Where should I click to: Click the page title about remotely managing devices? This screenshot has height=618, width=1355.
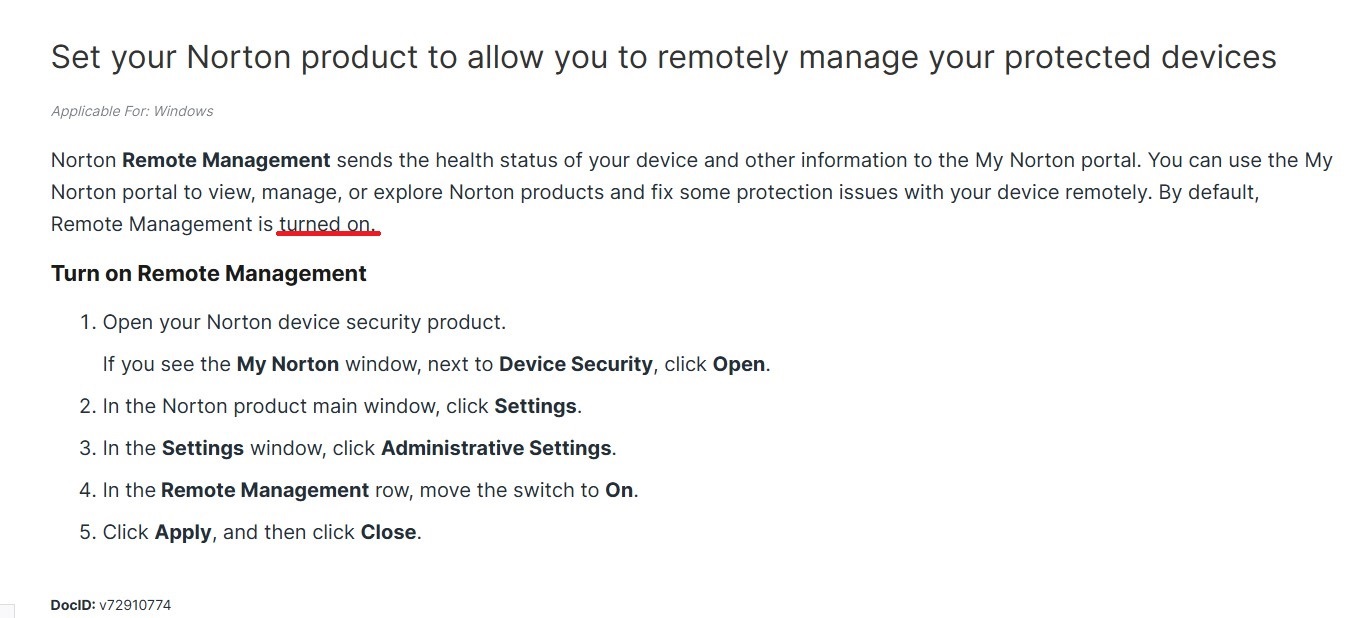[663, 57]
